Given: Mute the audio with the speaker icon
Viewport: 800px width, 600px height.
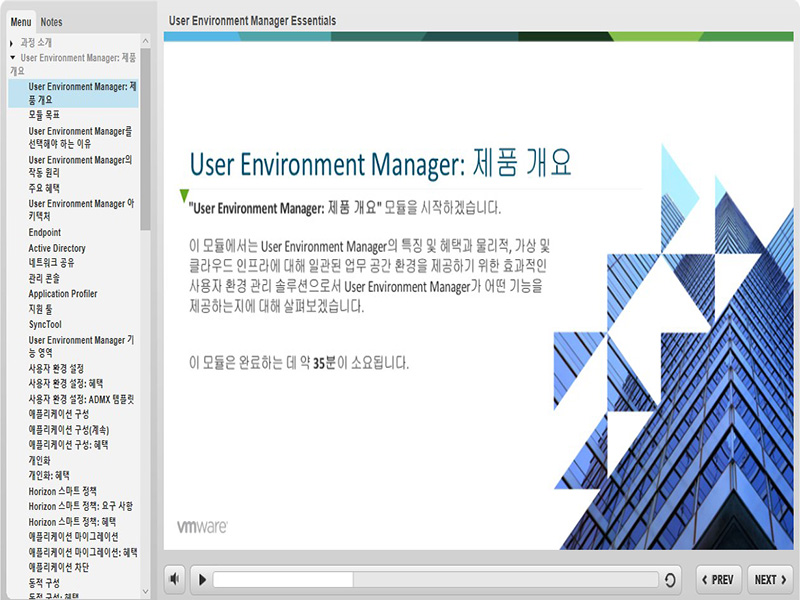Looking at the screenshot, I should (x=175, y=579).
